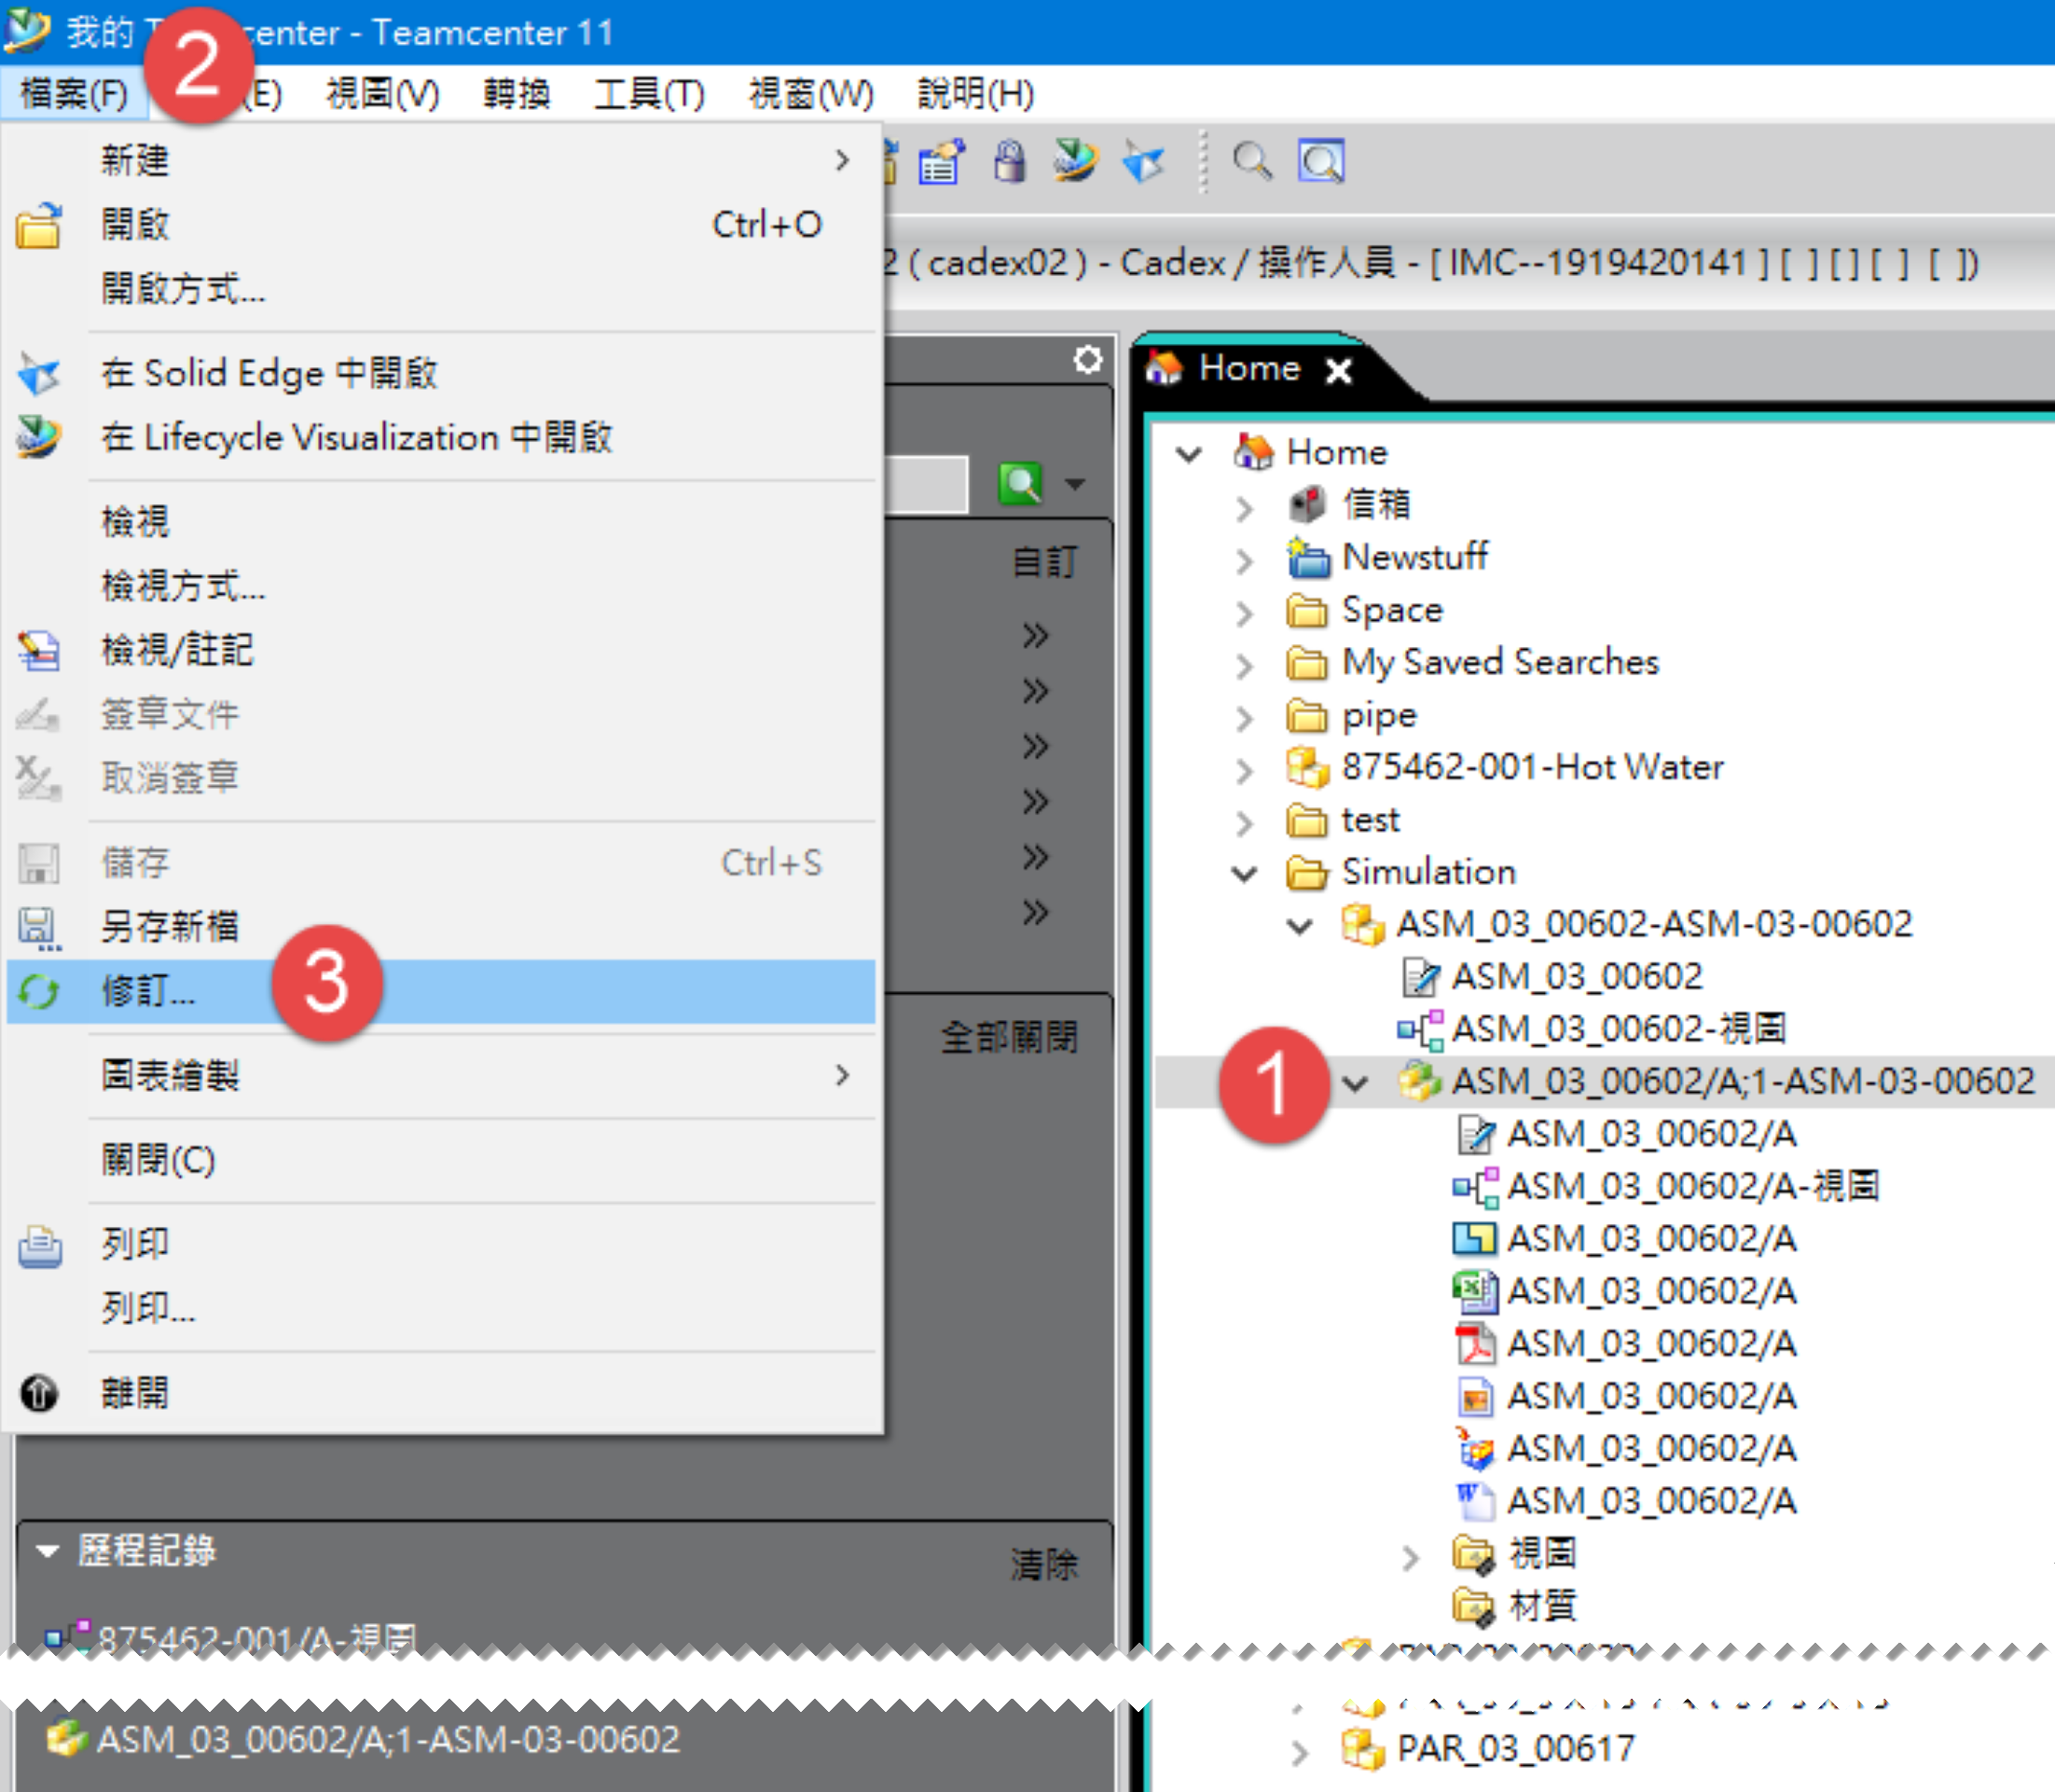
Task: Expand the pipe folder
Action: 1244,718
